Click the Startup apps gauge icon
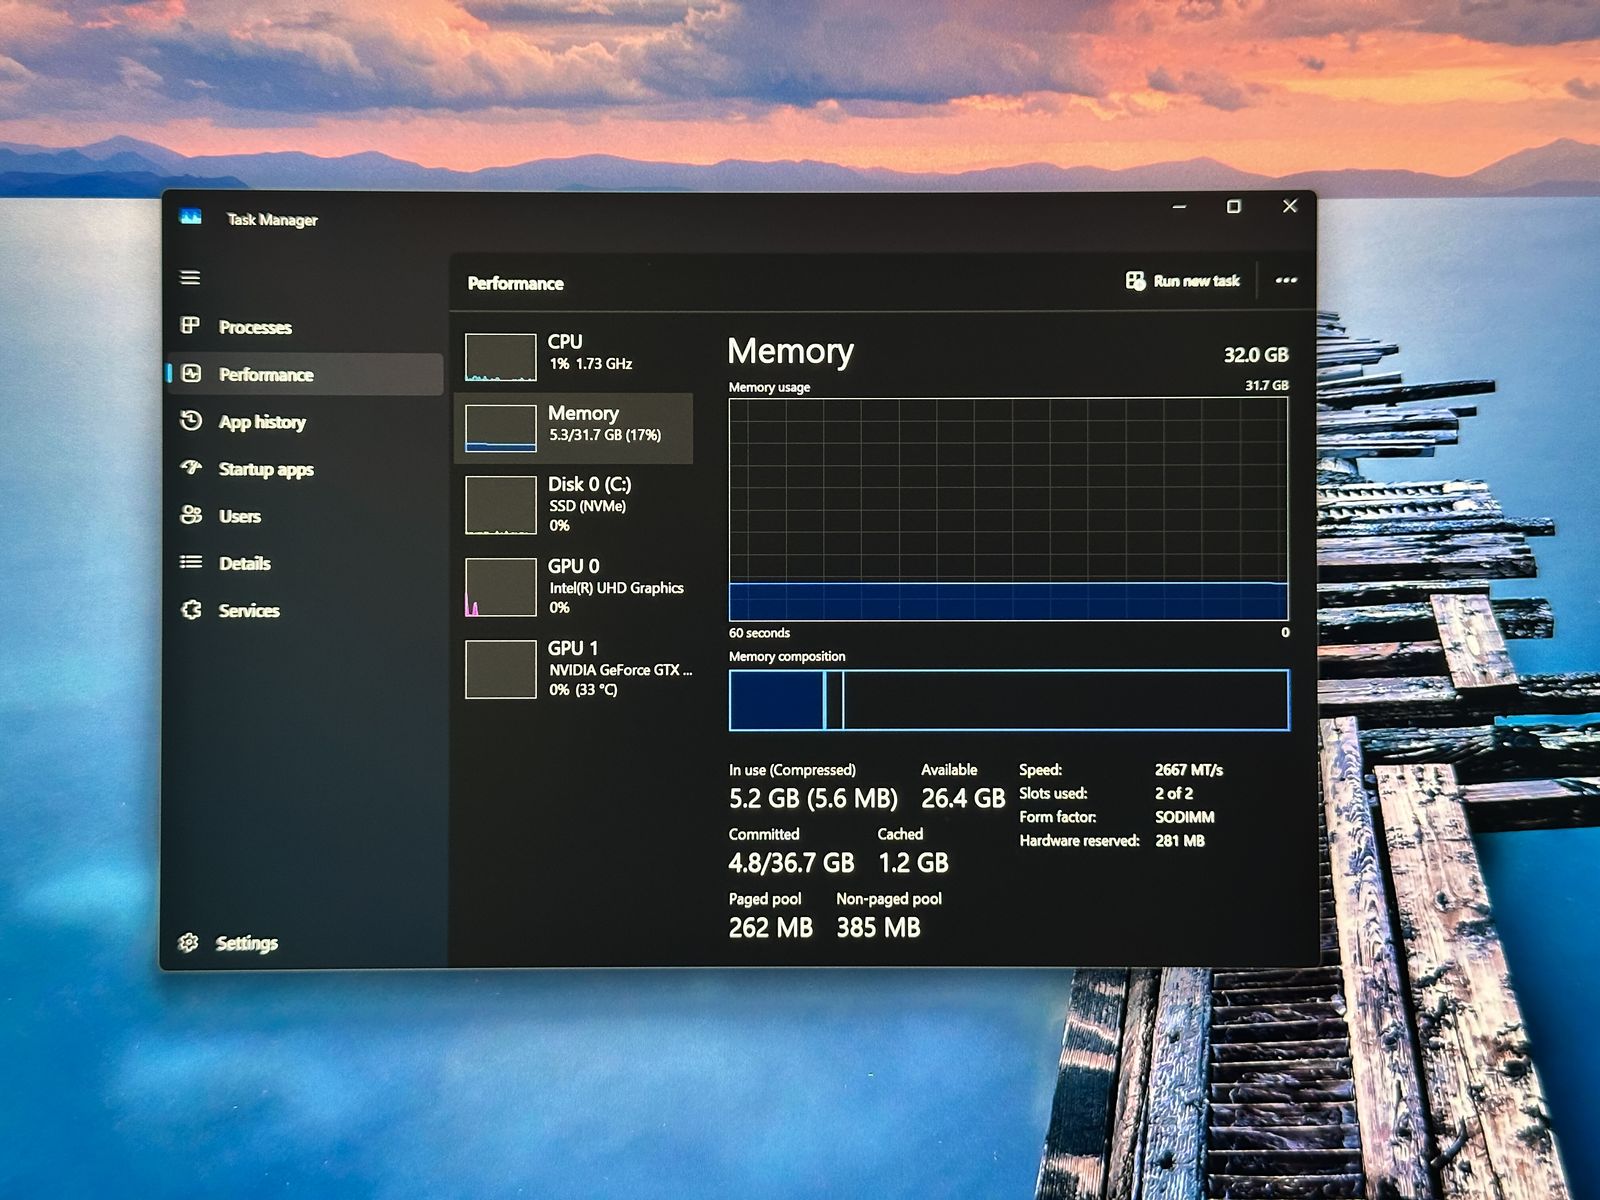Image resolution: width=1600 pixels, height=1200 pixels. (191, 468)
